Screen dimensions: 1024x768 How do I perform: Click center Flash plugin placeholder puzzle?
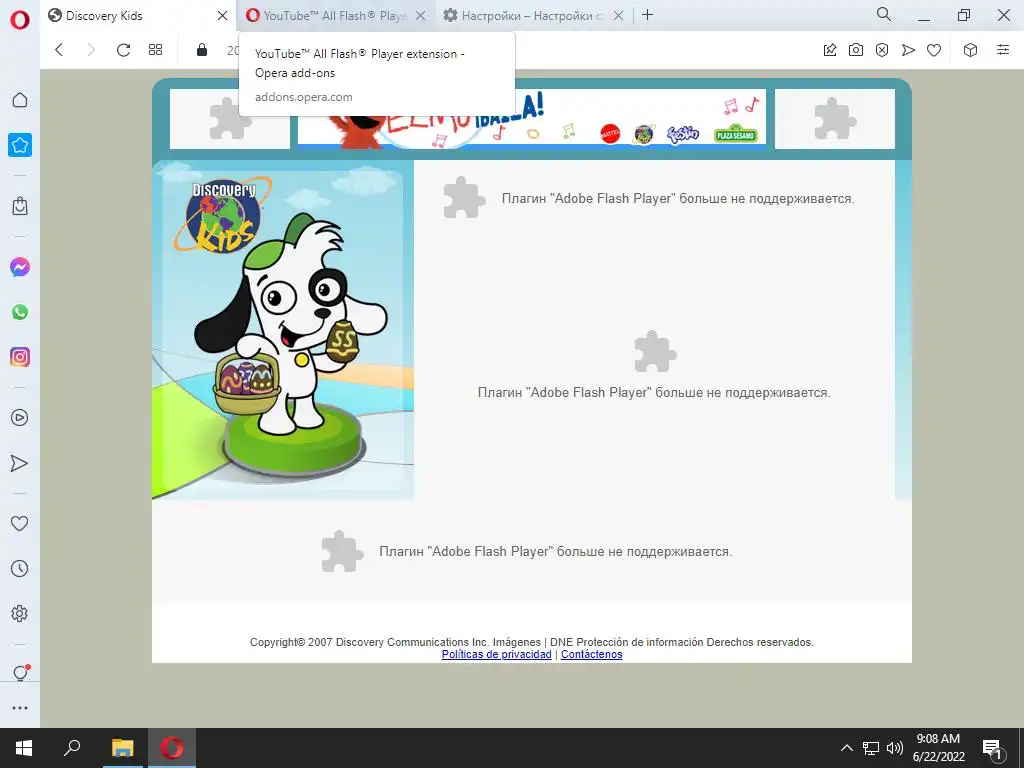(655, 351)
